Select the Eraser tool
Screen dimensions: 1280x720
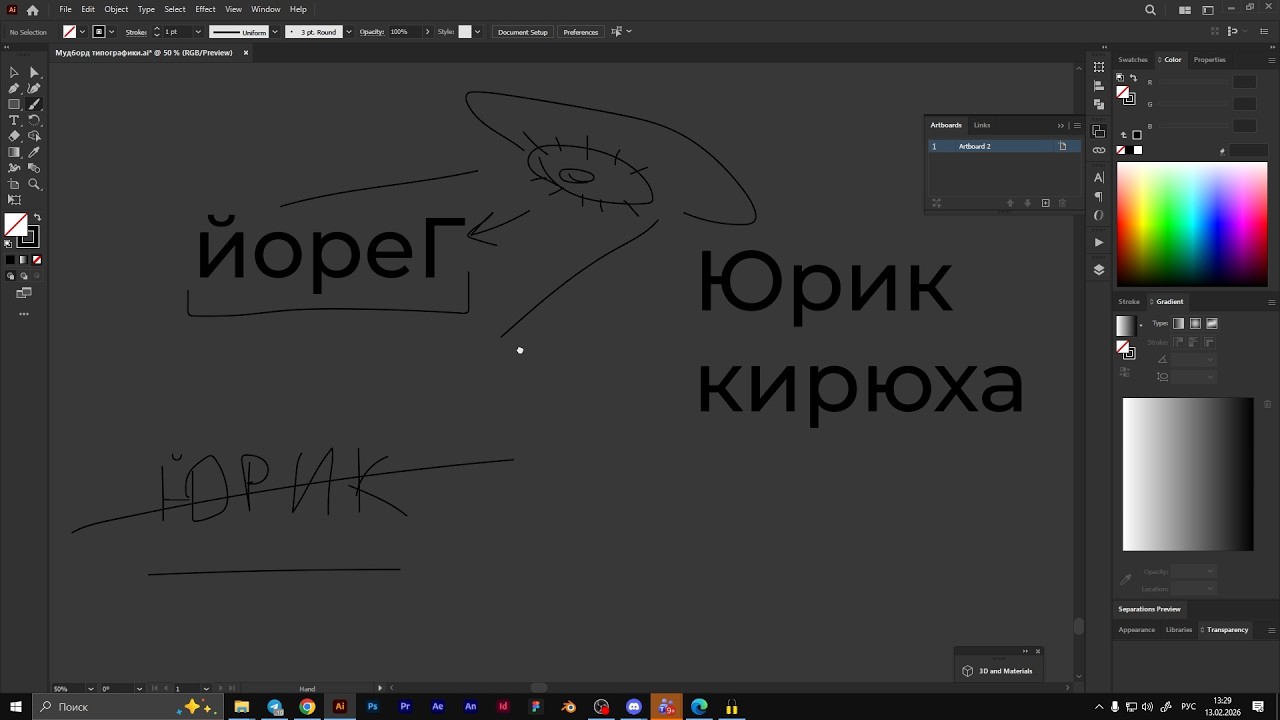click(14, 136)
